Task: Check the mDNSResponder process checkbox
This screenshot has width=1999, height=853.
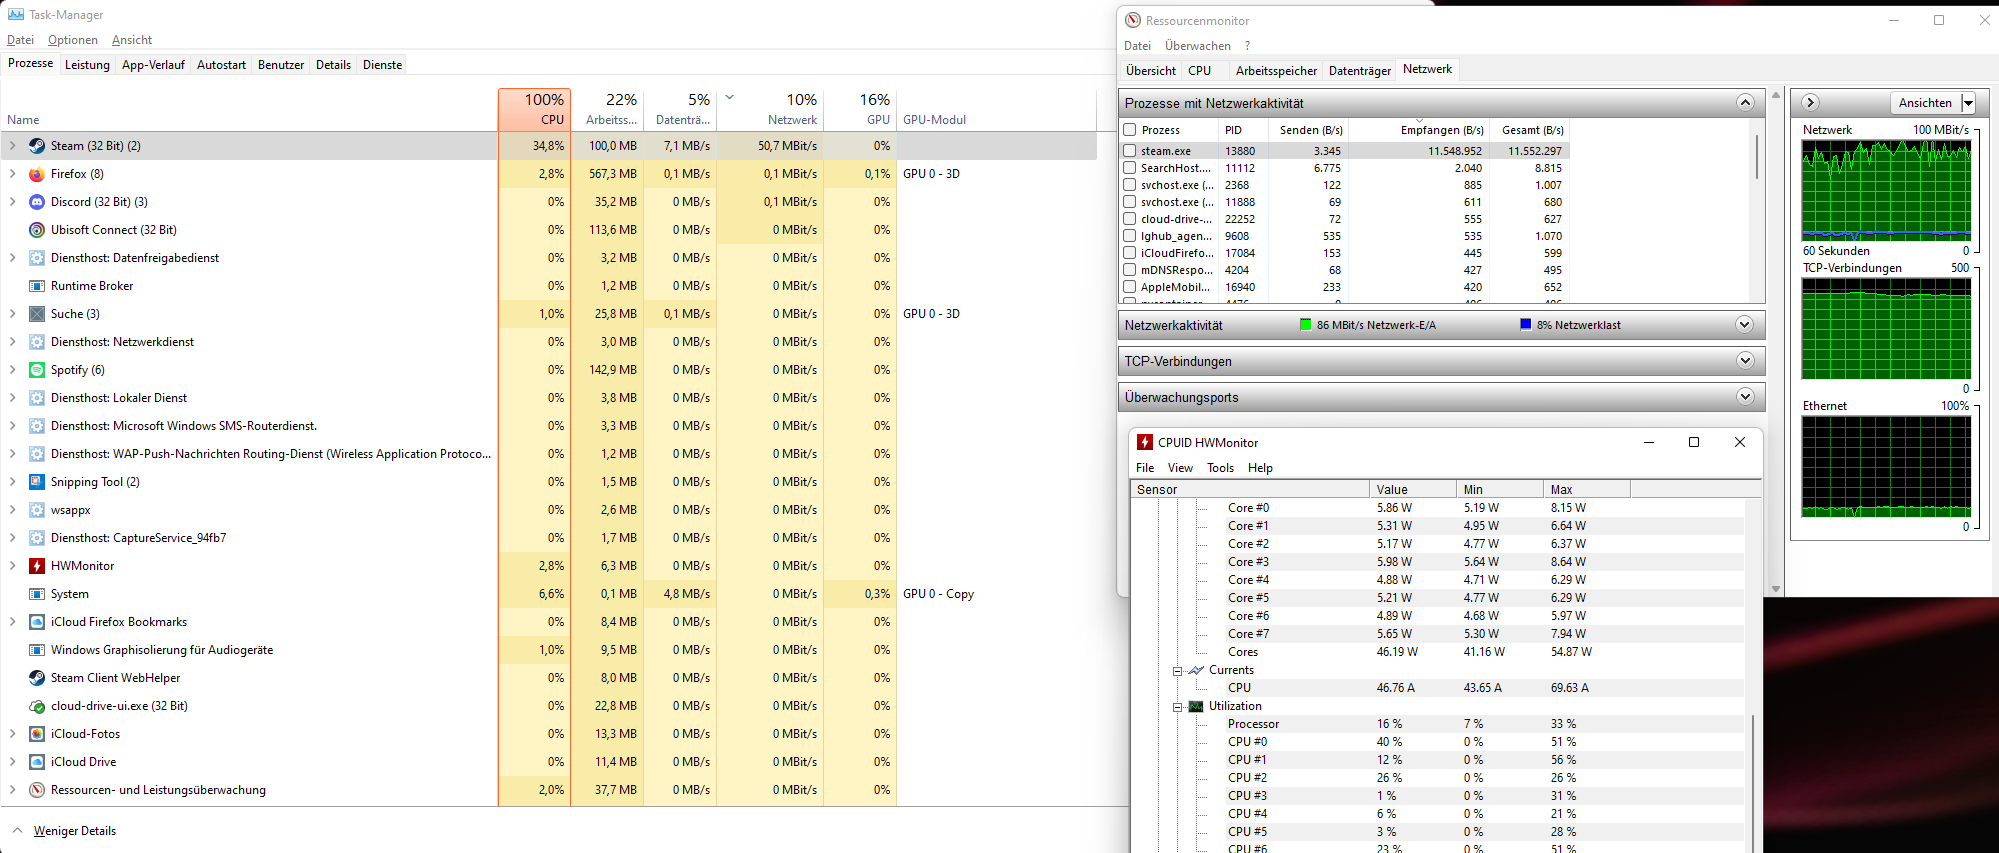Action: (1130, 270)
